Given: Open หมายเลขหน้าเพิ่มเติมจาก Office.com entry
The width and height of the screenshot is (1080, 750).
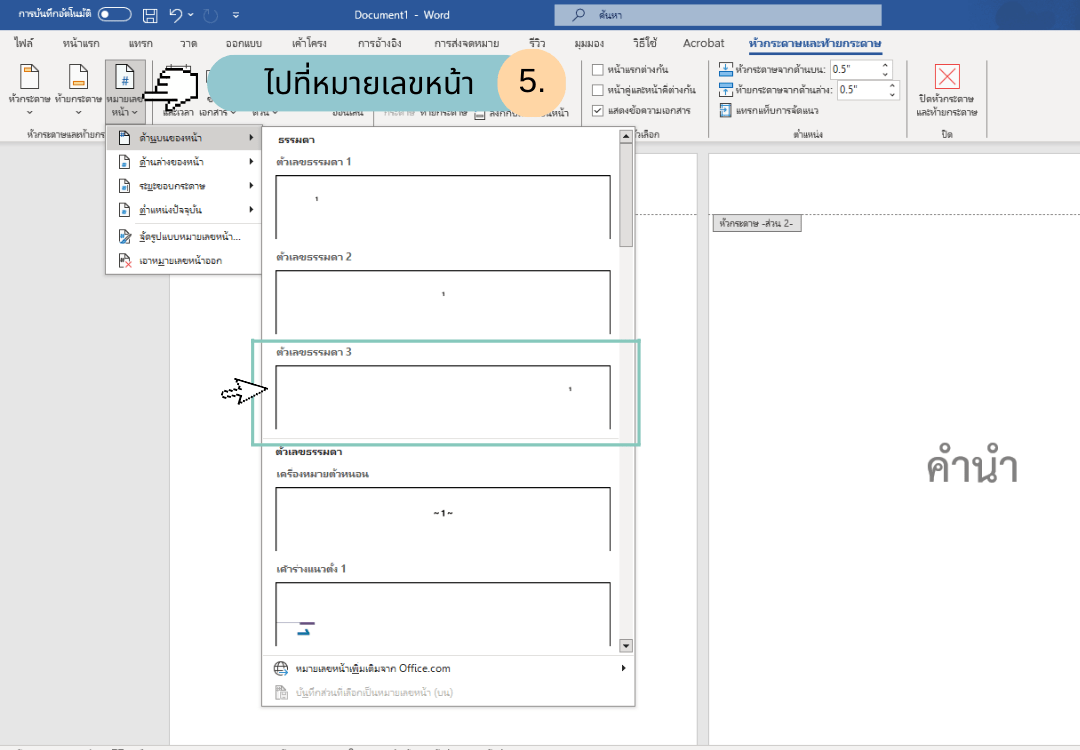Looking at the screenshot, I should point(449,669).
